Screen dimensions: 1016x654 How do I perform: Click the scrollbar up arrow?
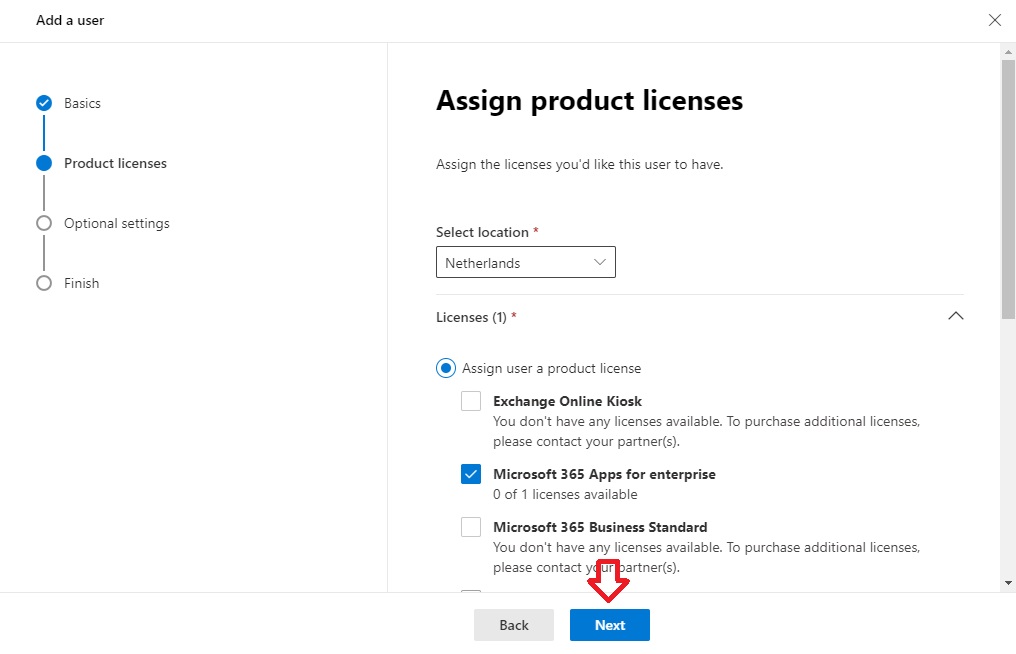coord(1008,51)
